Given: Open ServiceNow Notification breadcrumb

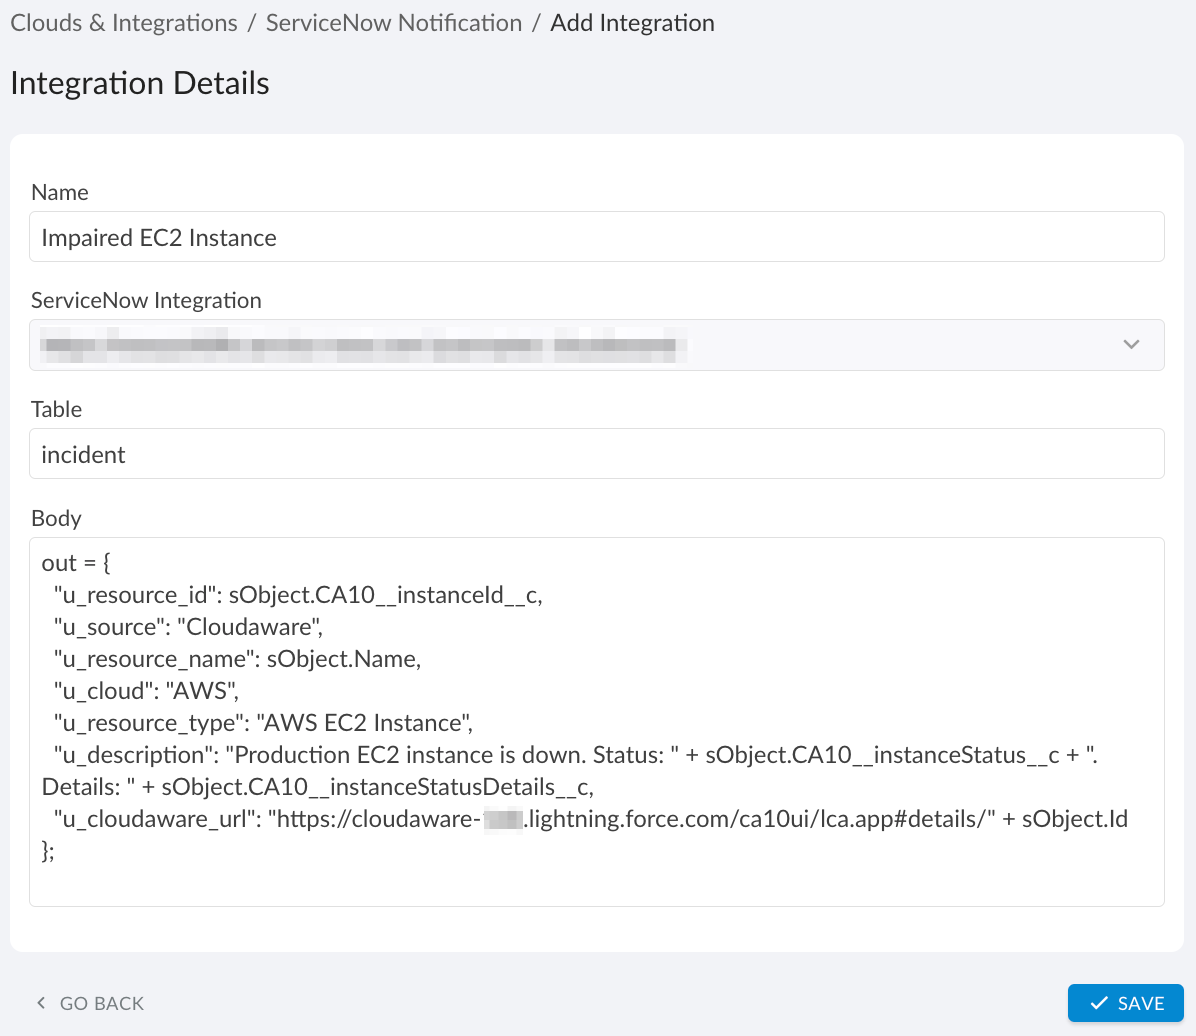Looking at the screenshot, I should click(394, 23).
